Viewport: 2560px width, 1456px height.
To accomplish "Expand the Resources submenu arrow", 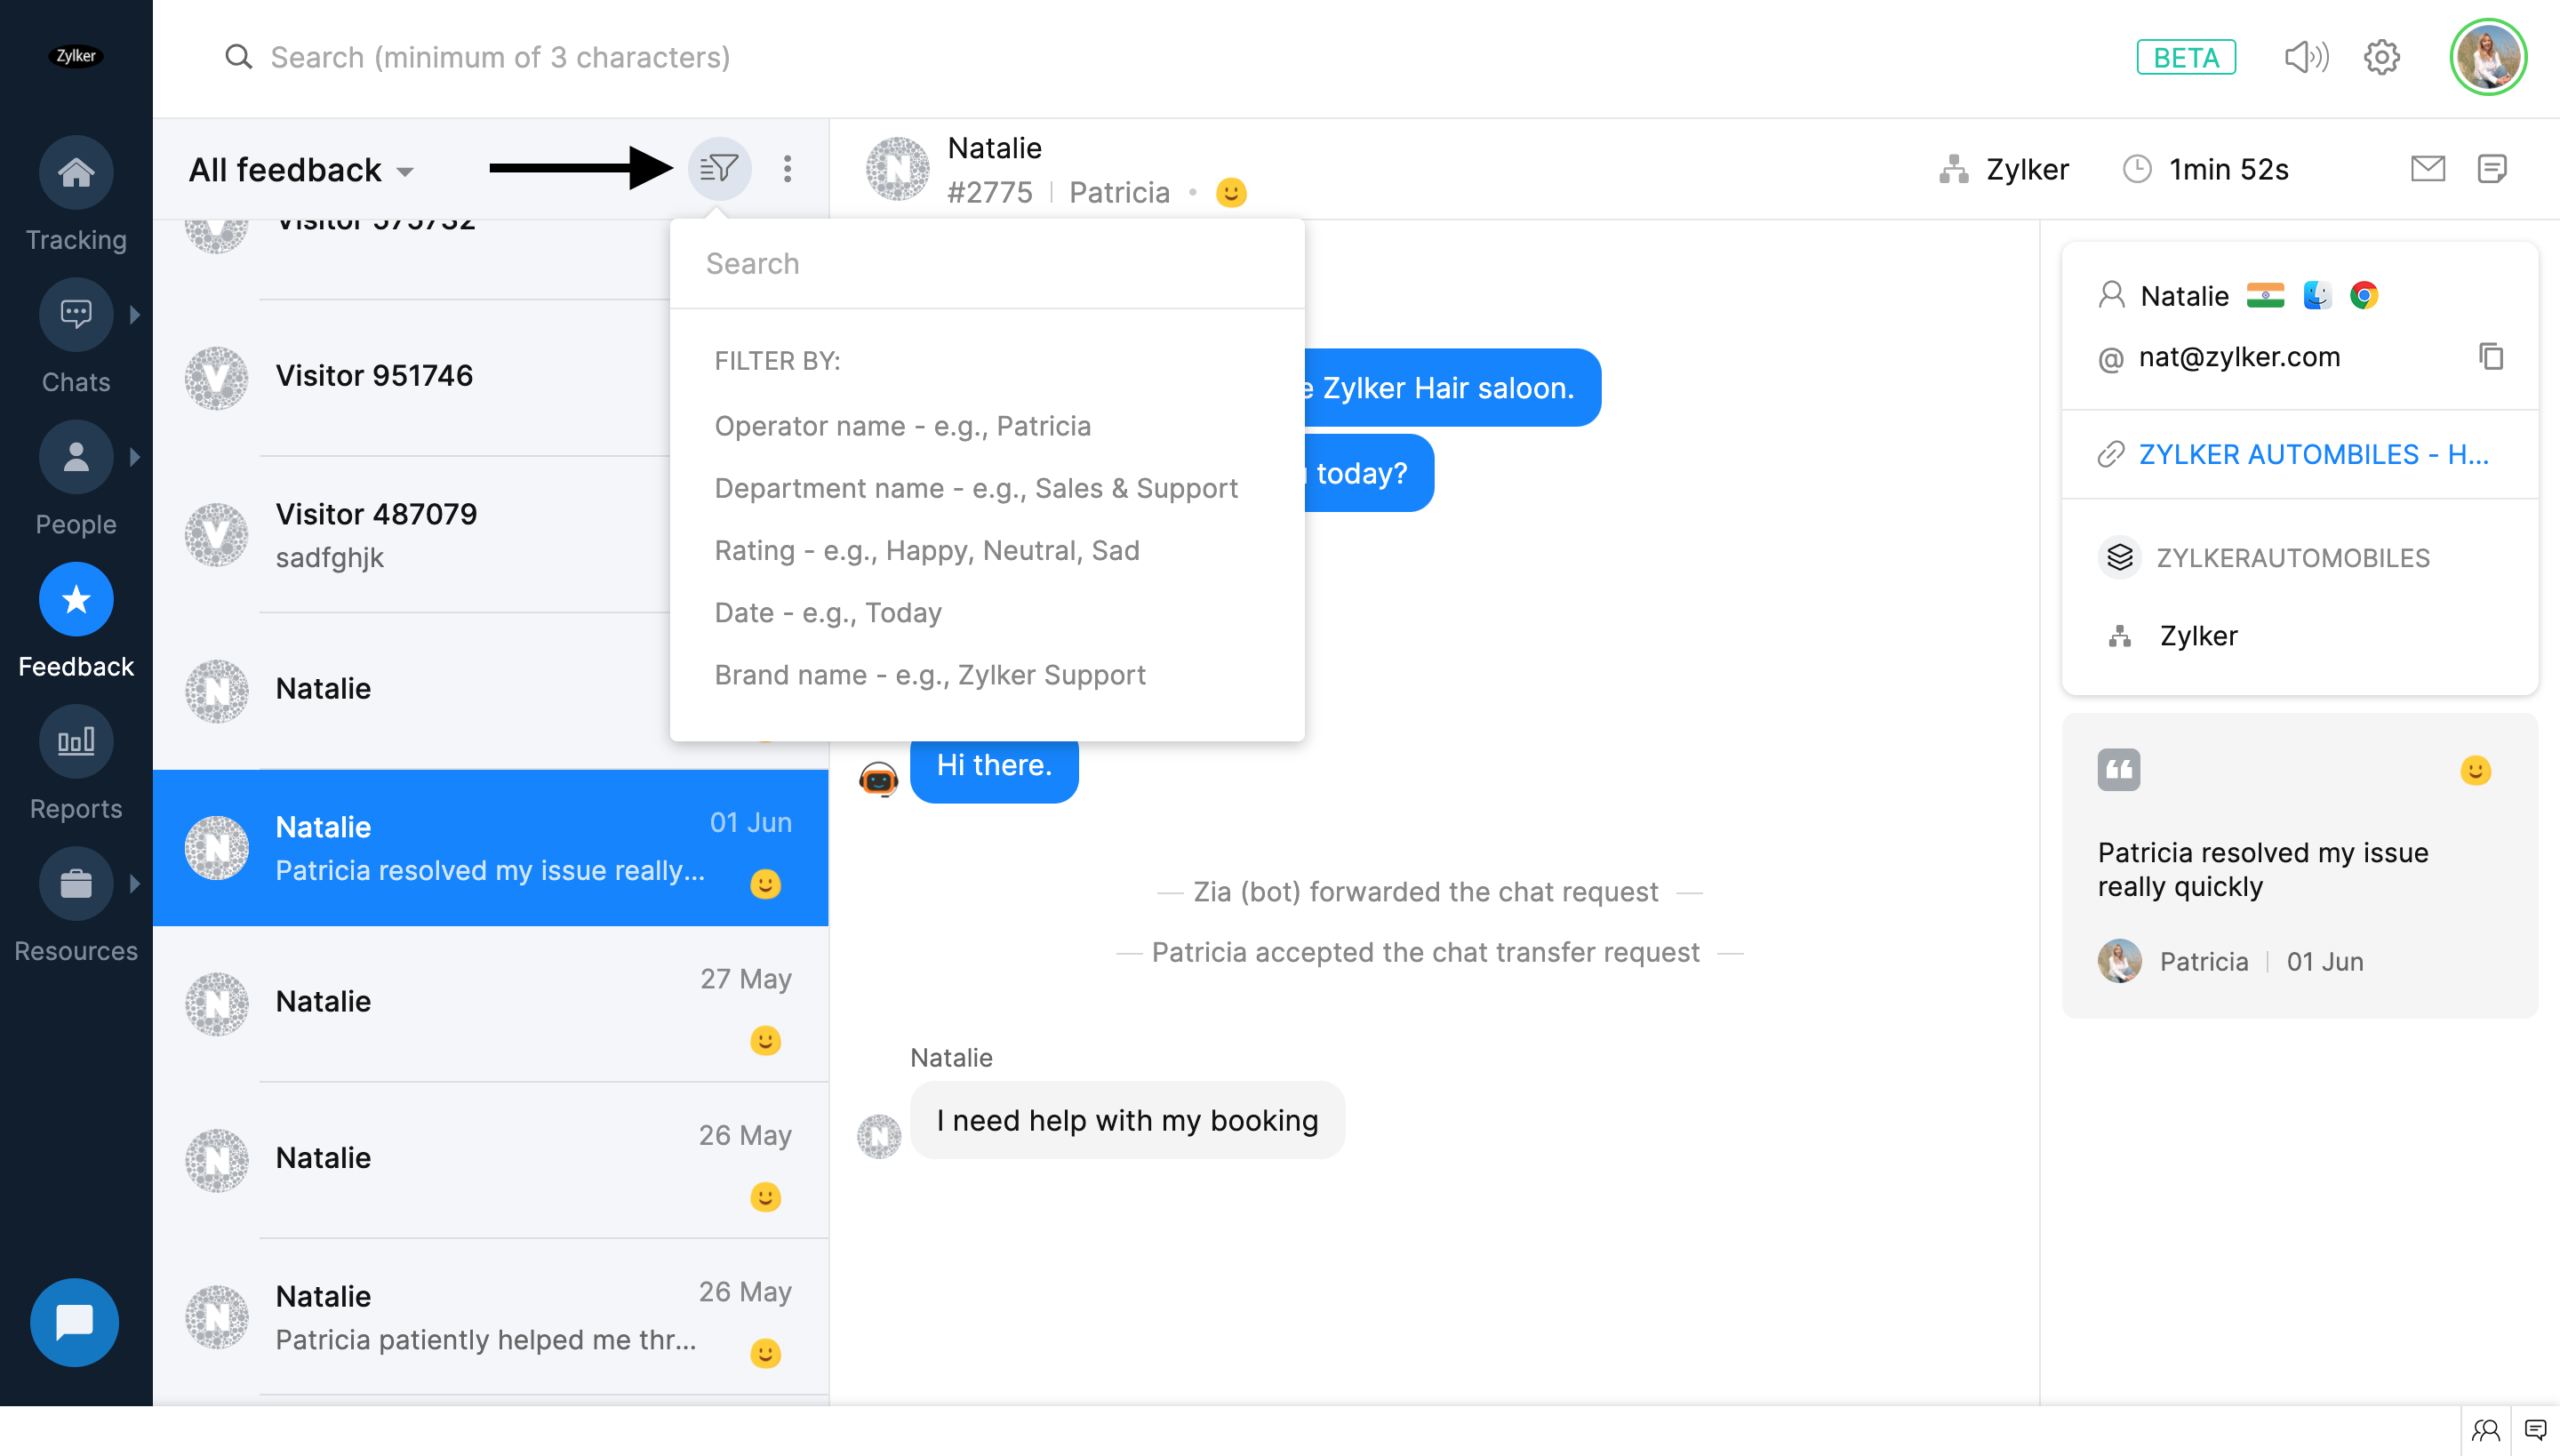I will point(135,883).
